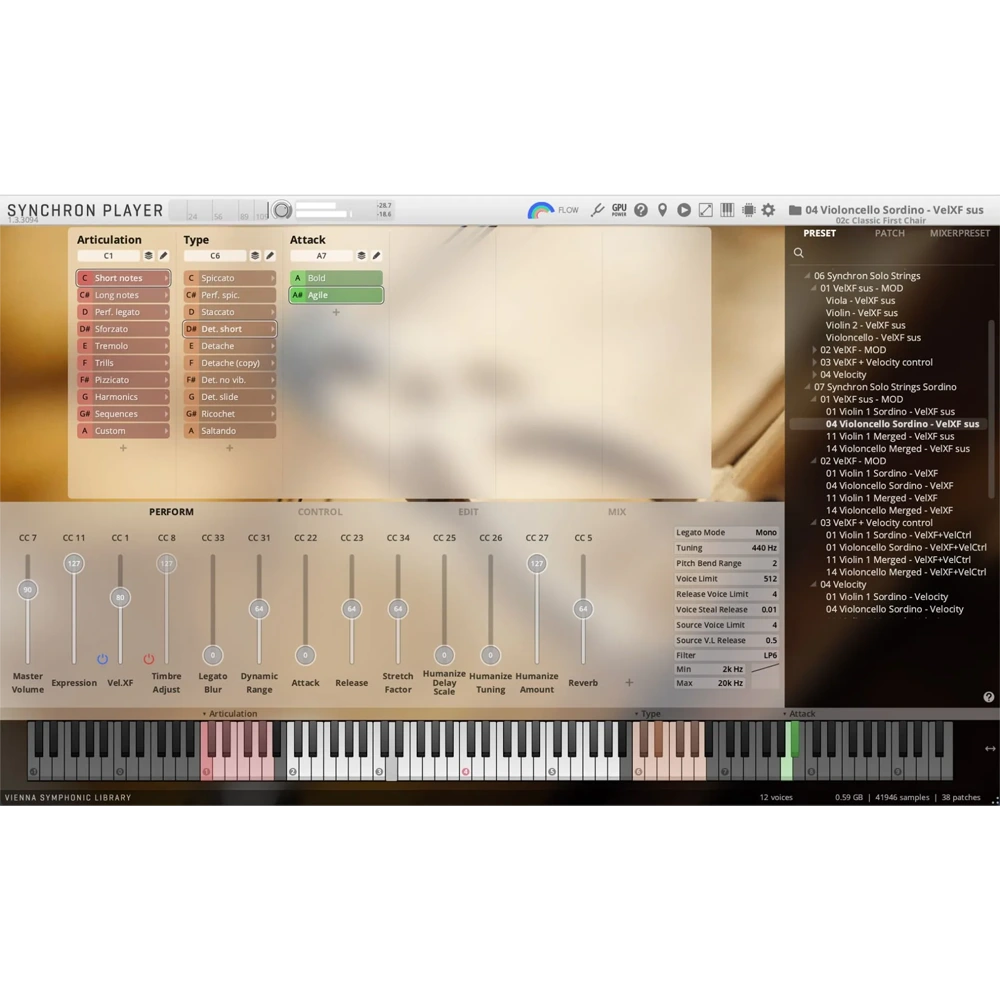Click the Dynamic Range CC 31 fader

click(x=259, y=609)
